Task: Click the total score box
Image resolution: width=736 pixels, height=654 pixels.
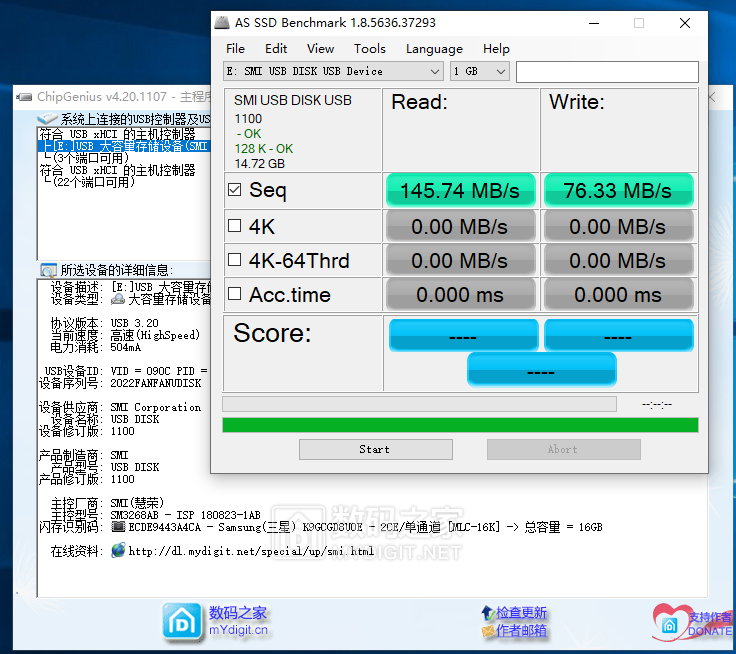Action: (541, 369)
